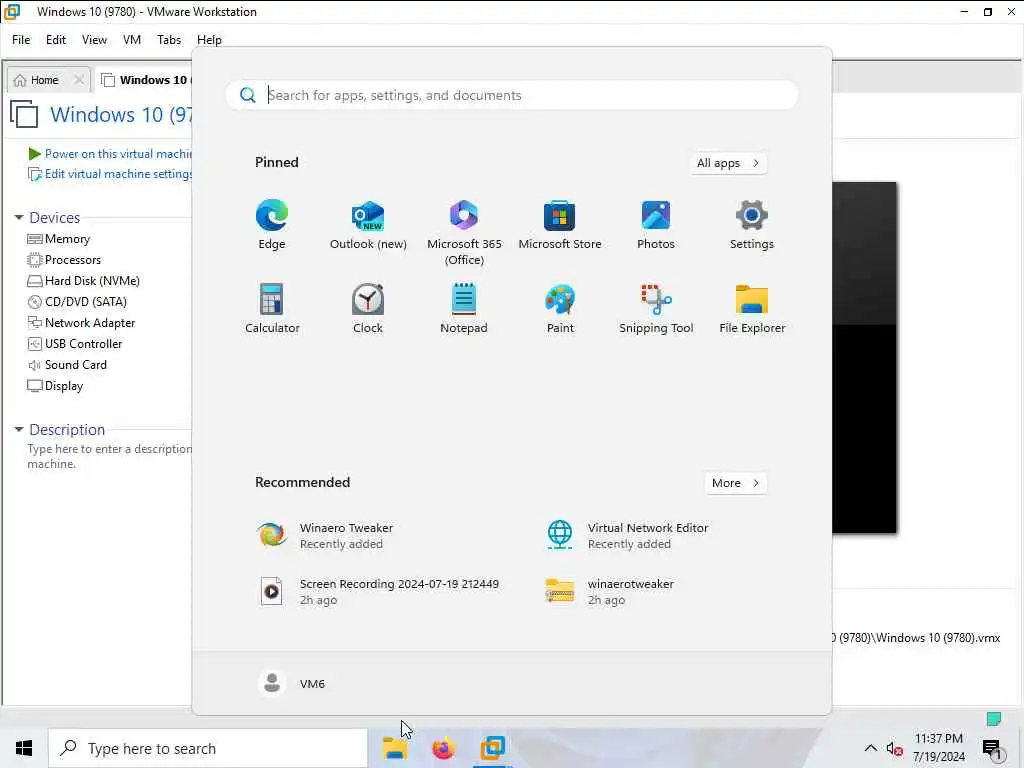1024x768 pixels.
Task: Open the Edge pinned app
Action: tap(272, 225)
